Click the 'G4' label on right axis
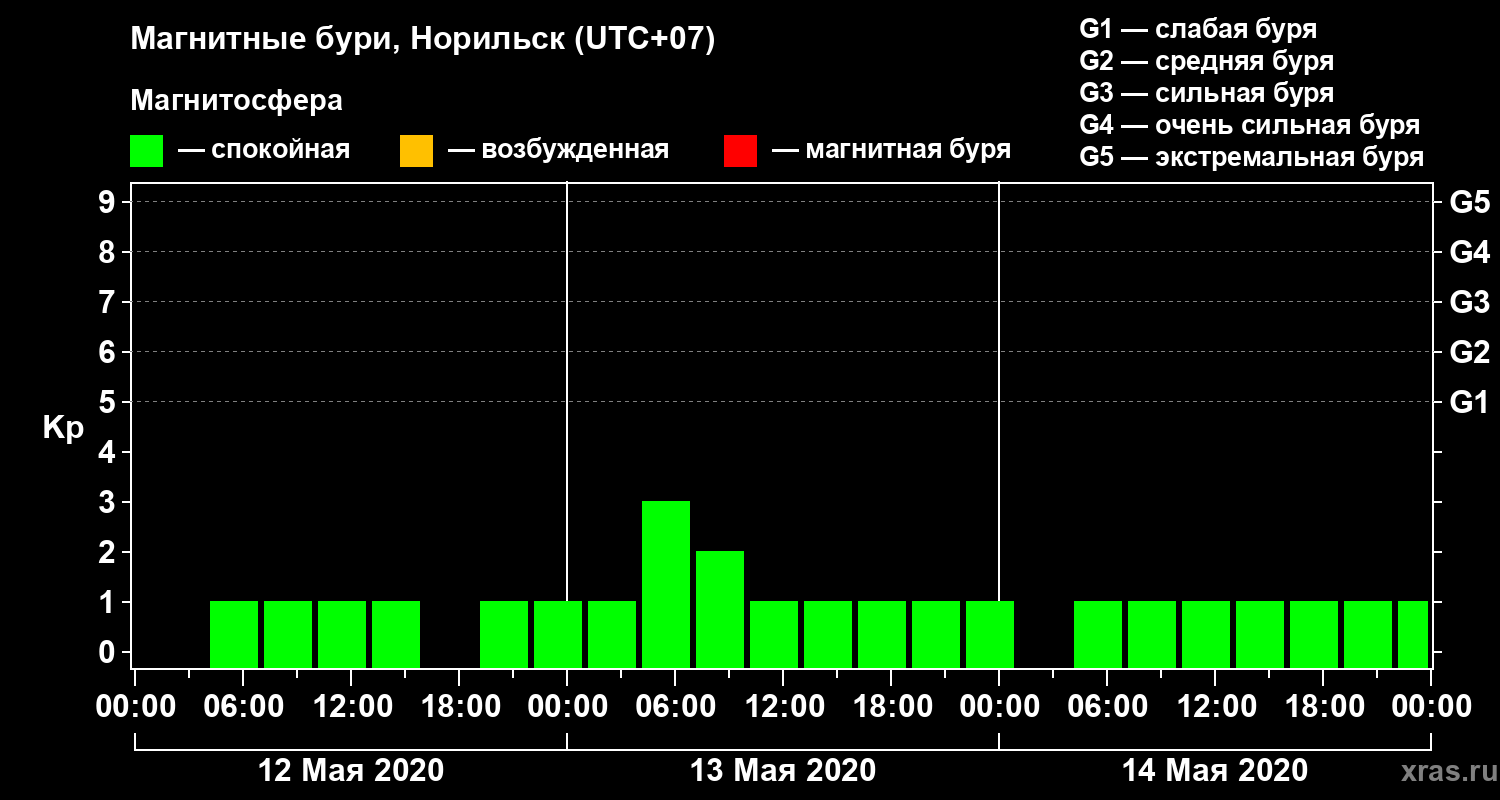 (x=1469, y=253)
